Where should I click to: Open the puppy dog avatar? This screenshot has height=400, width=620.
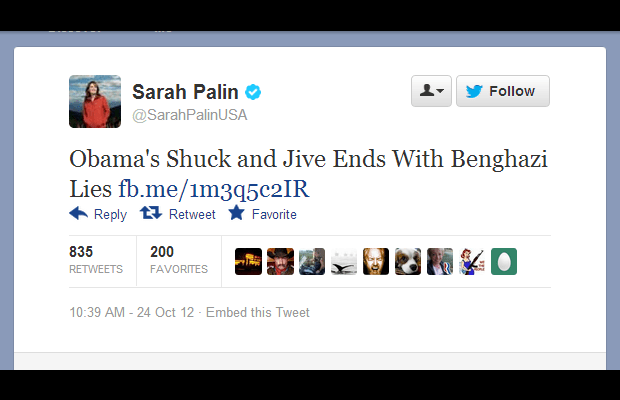408,261
